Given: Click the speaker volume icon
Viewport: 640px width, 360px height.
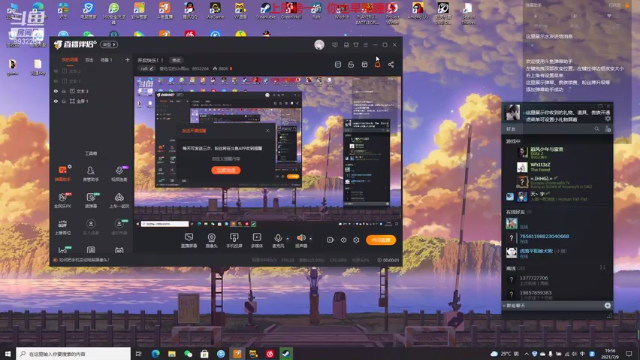Looking at the screenshot, I should pos(301,238).
